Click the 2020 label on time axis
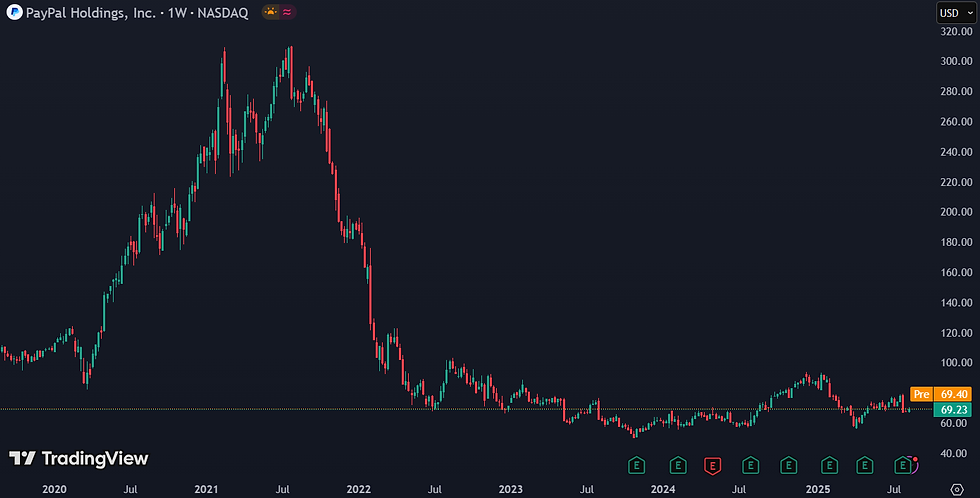The height and width of the screenshot is (498, 980). [54, 489]
